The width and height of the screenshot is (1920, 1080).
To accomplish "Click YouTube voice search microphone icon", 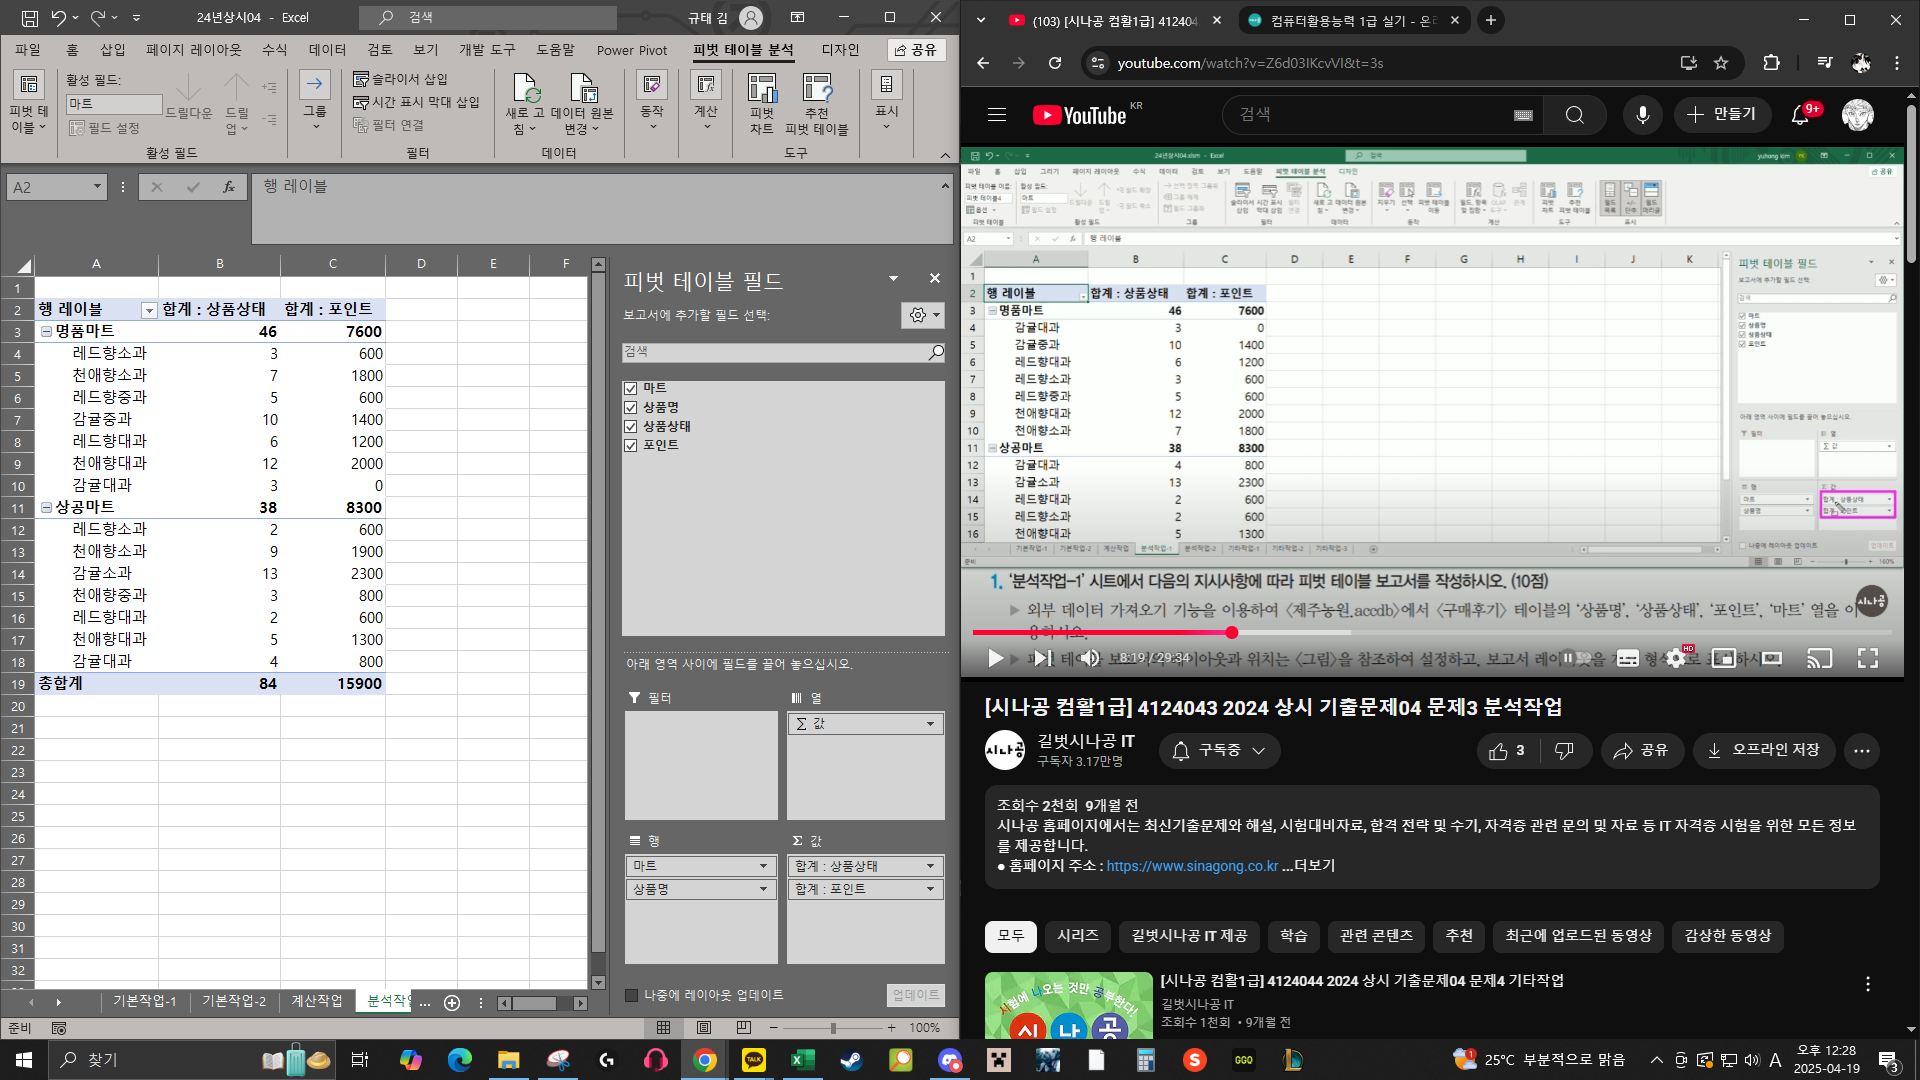I will [1642, 115].
